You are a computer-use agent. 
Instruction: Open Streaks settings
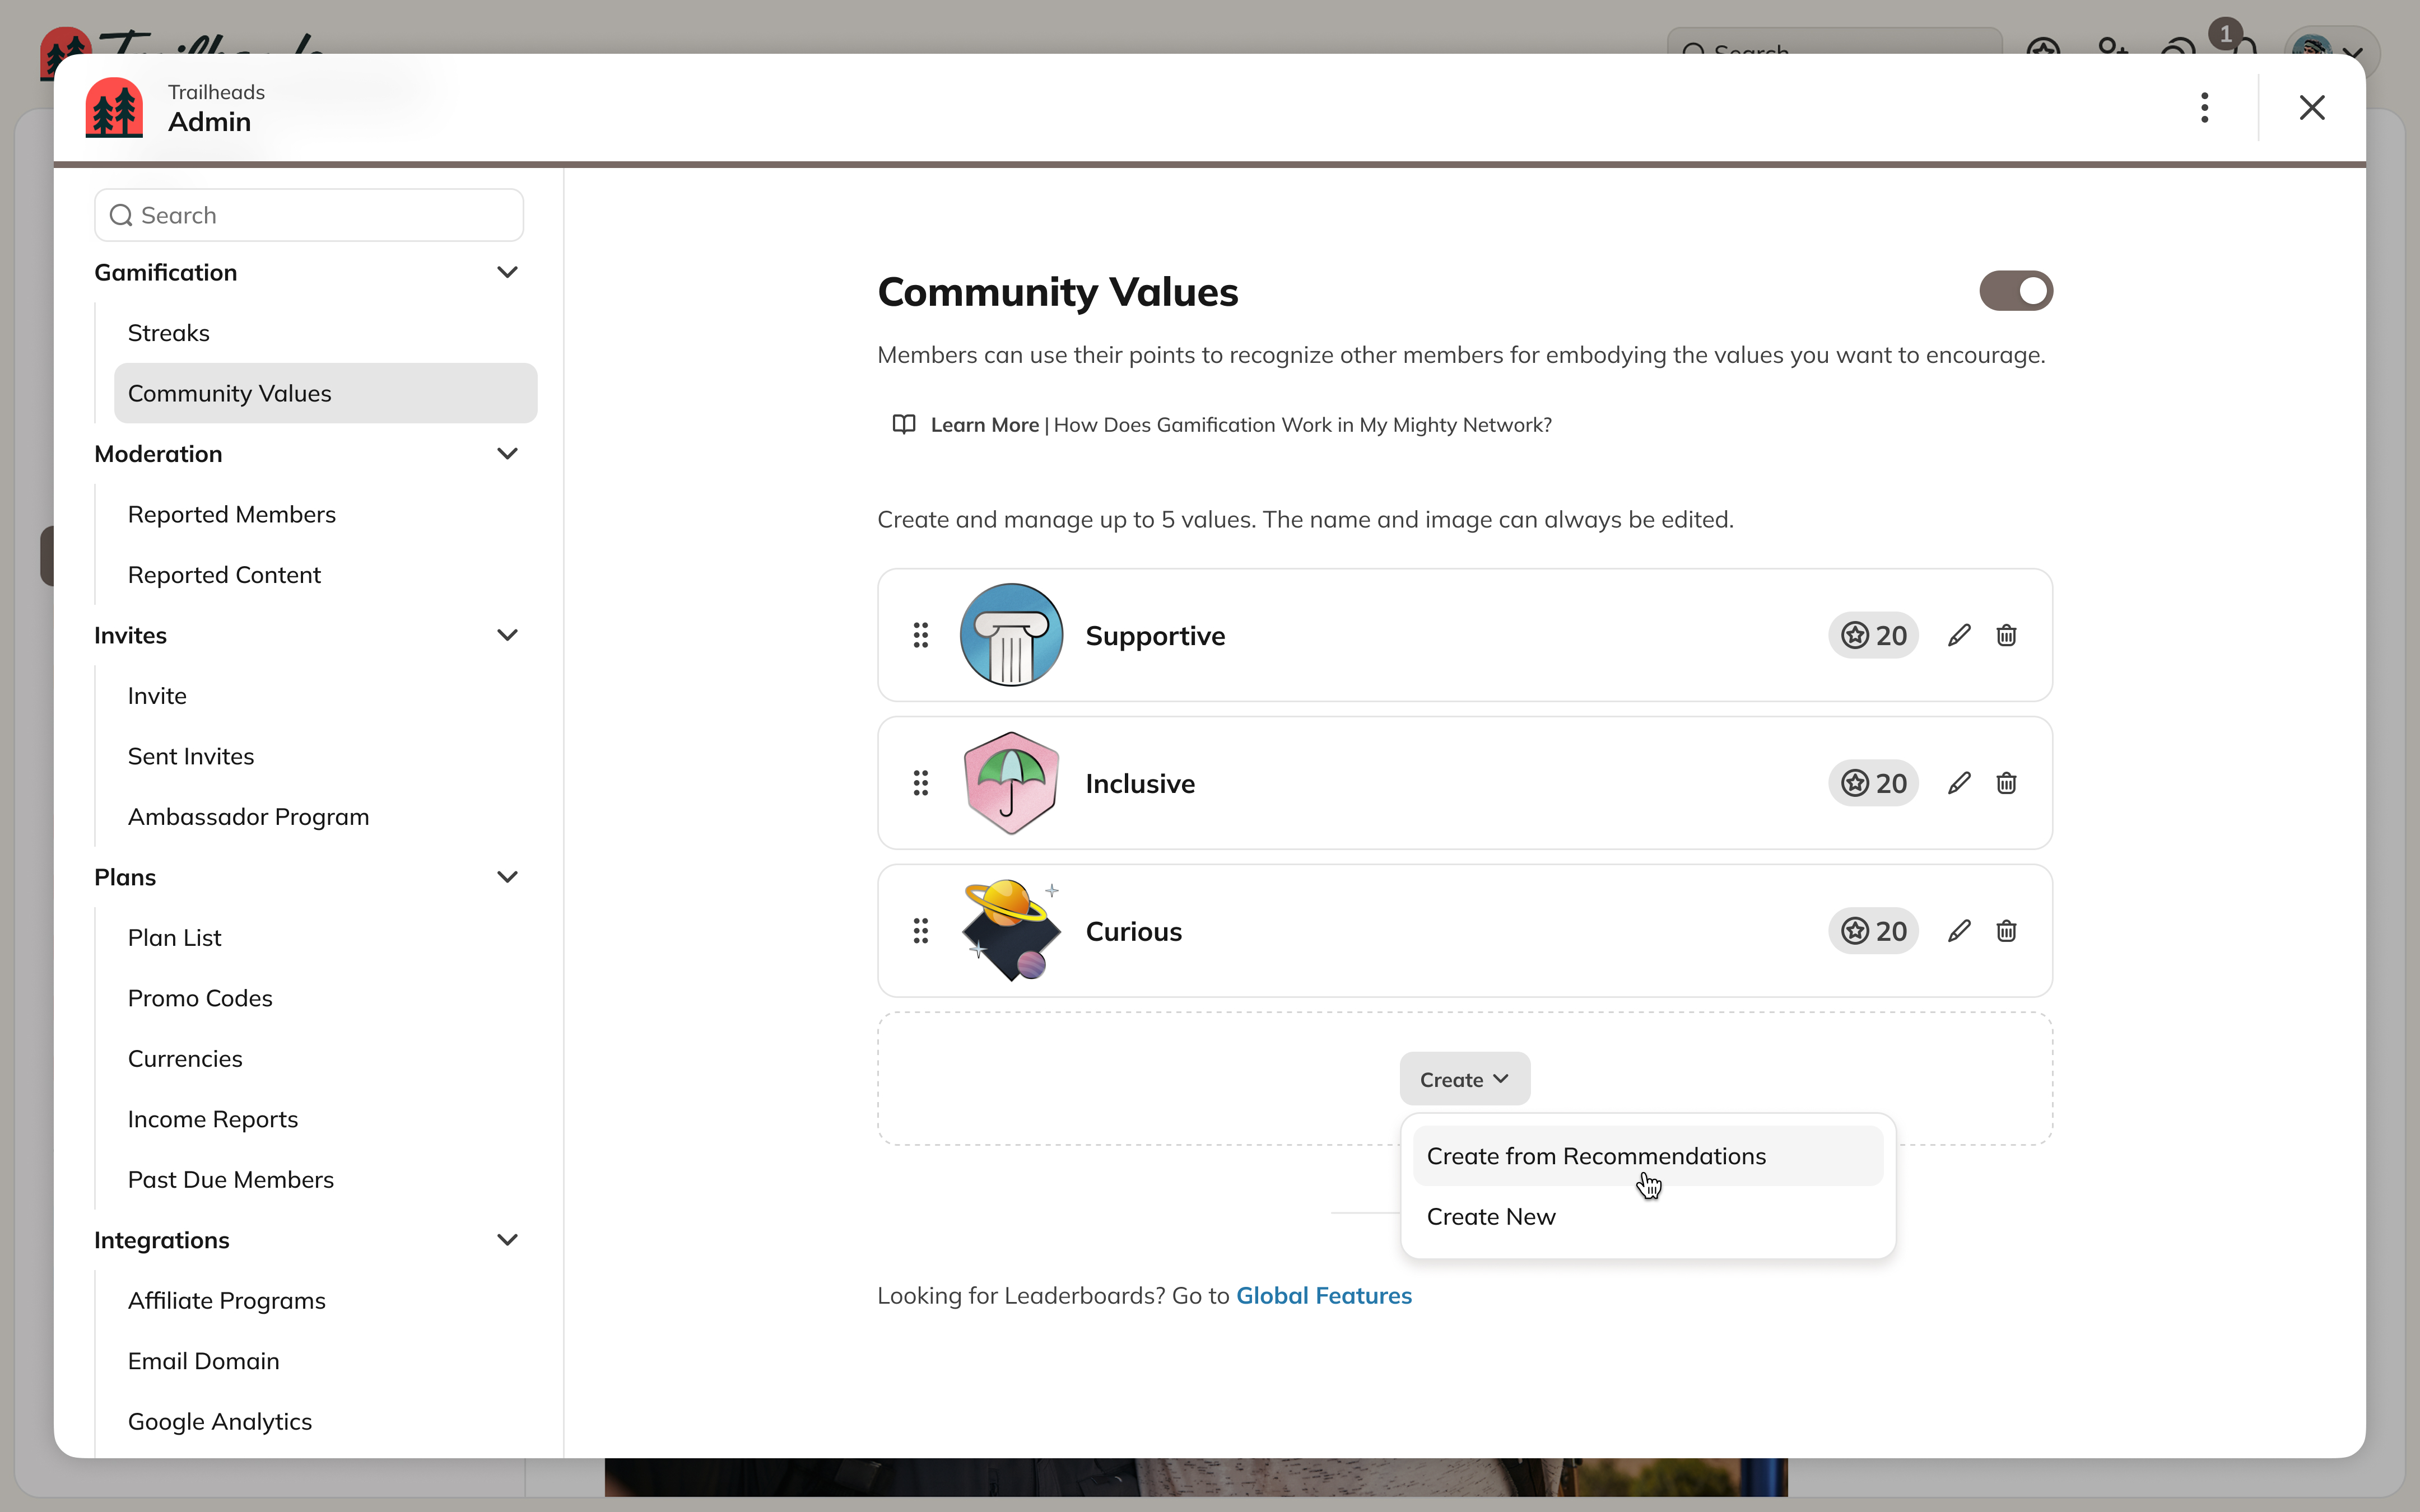point(325,333)
